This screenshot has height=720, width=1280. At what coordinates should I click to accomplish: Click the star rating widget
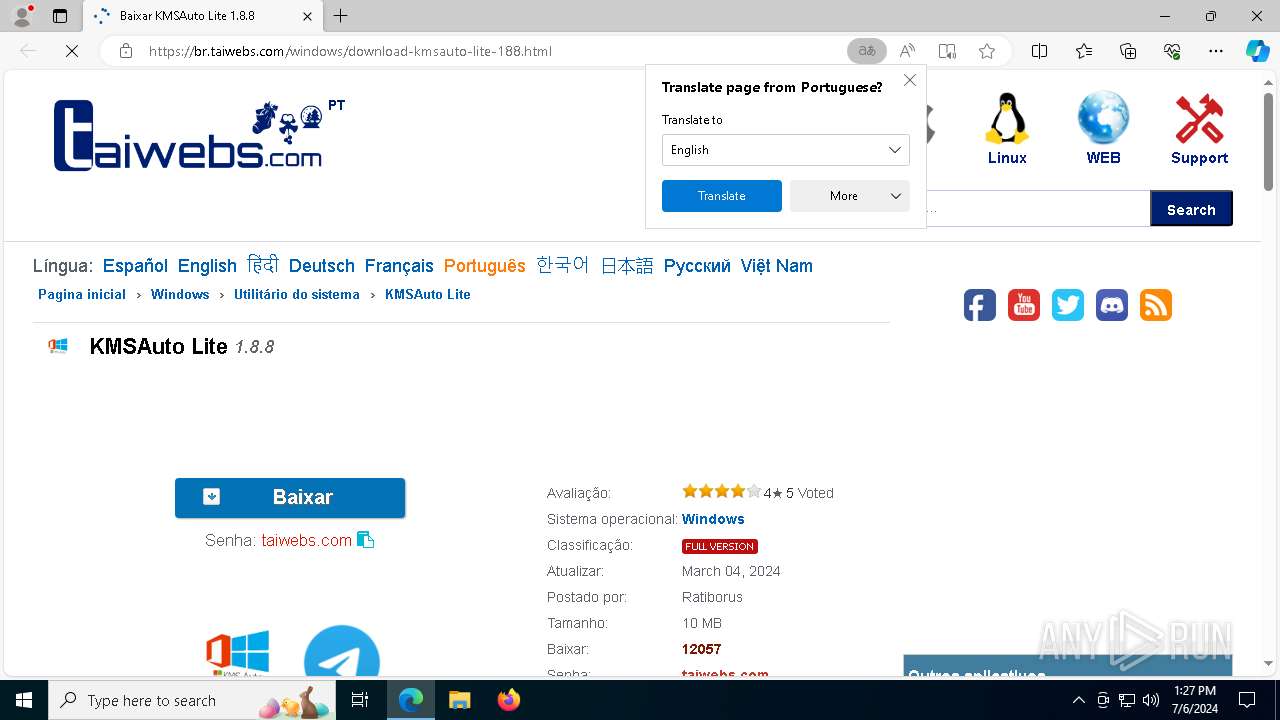coord(721,491)
